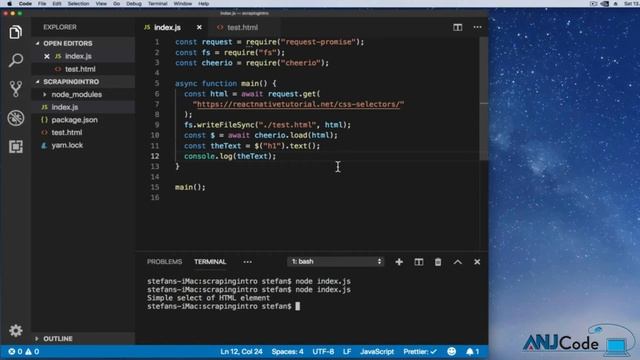The image size is (640, 360).
Task: Open the Terminal menu in menu bar
Action: (x=158, y=4)
